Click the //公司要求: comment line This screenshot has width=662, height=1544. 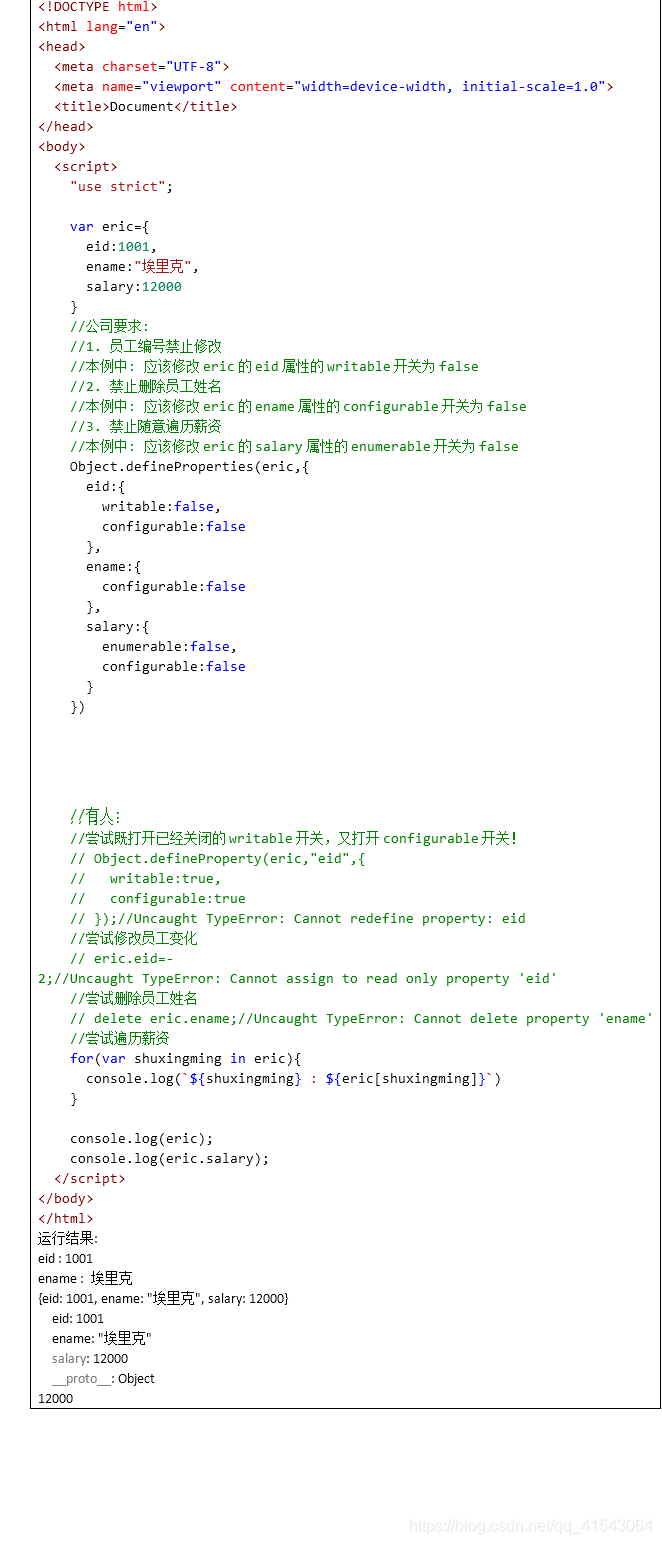(109, 326)
